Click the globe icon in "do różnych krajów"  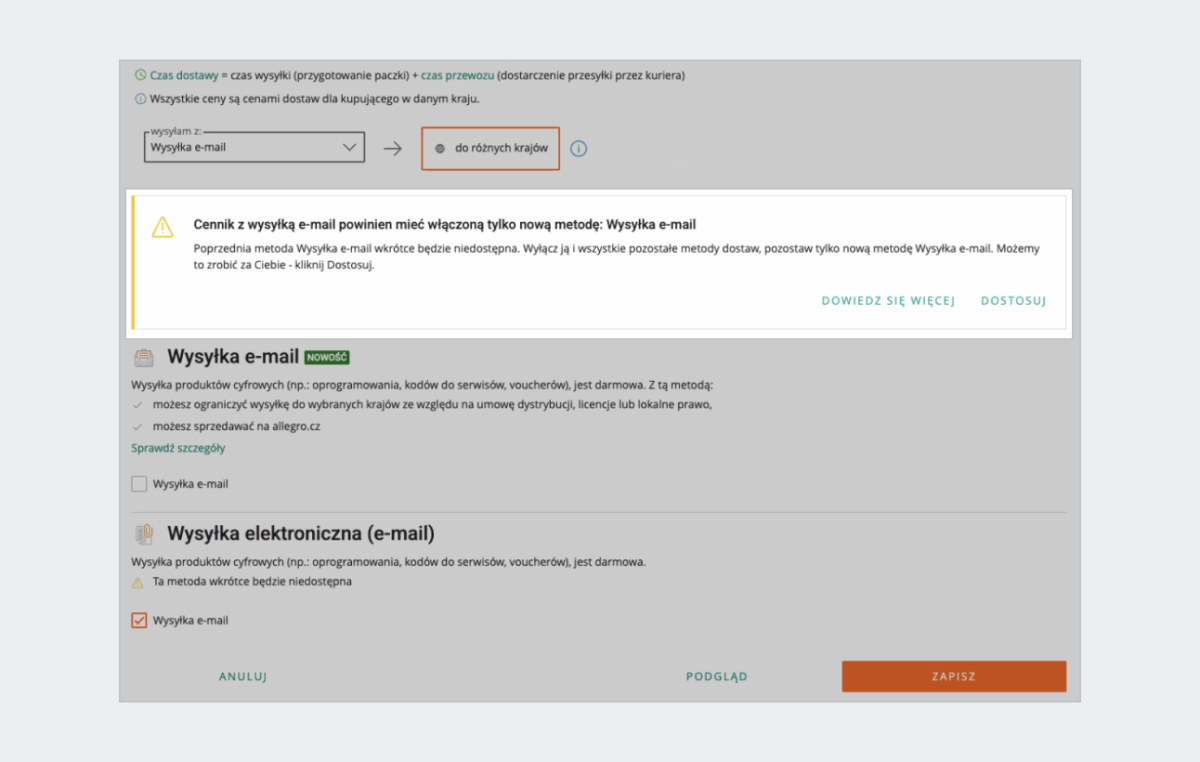pos(442,148)
